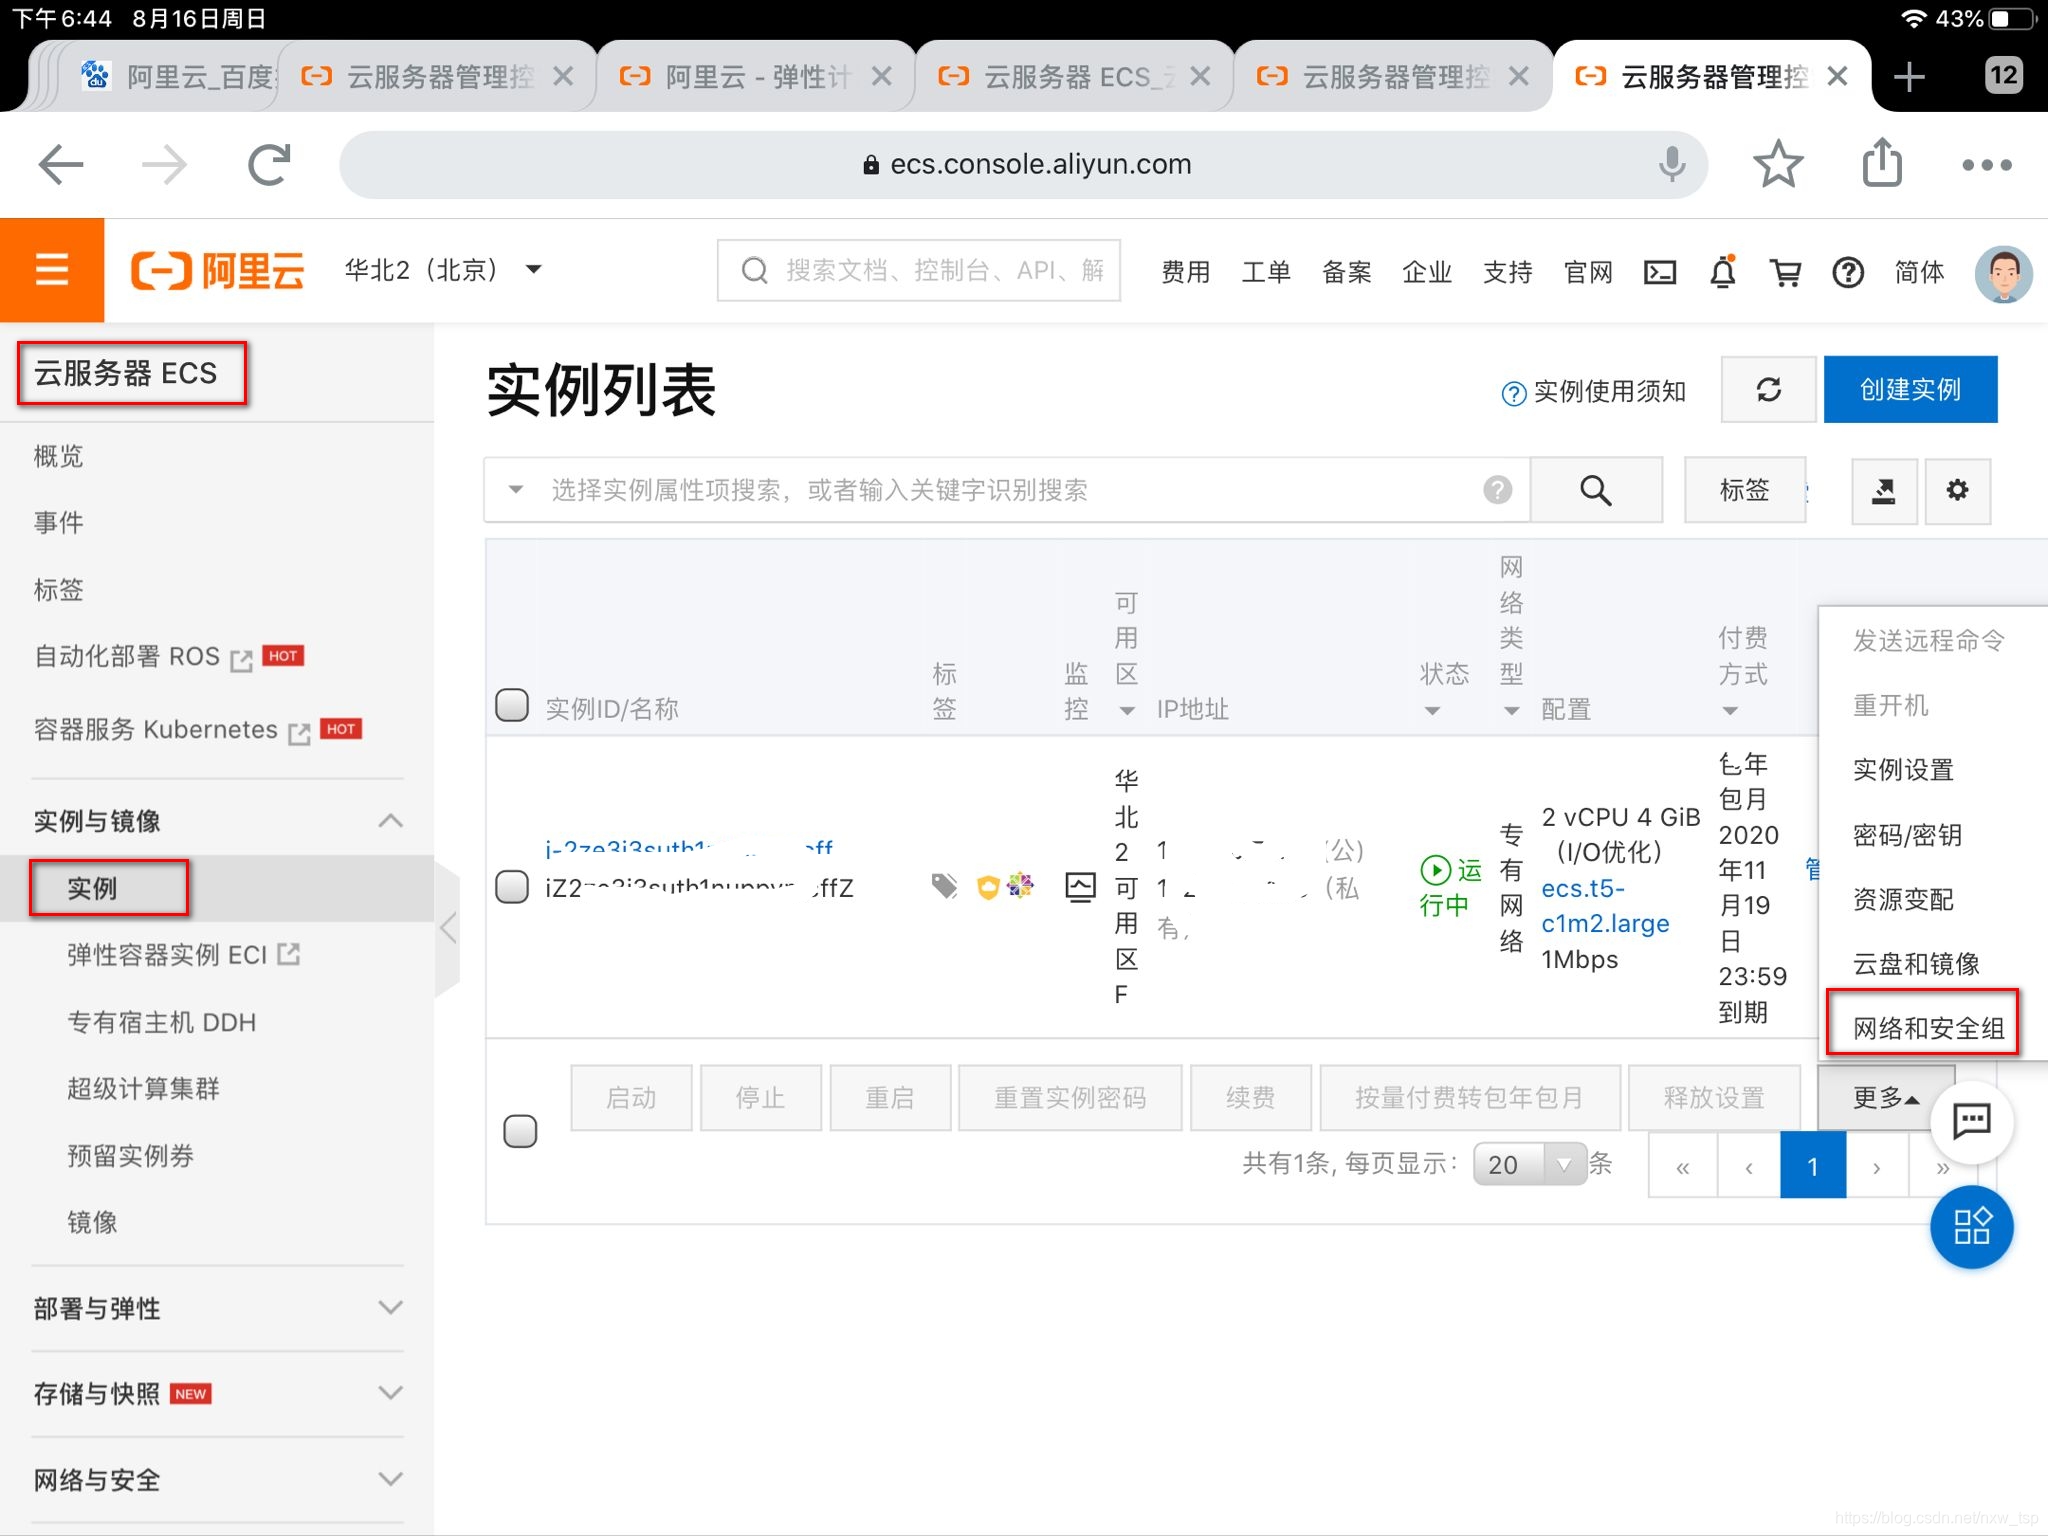Click the refresh instance list button
This screenshot has width=2048, height=1536.
(1768, 389)
